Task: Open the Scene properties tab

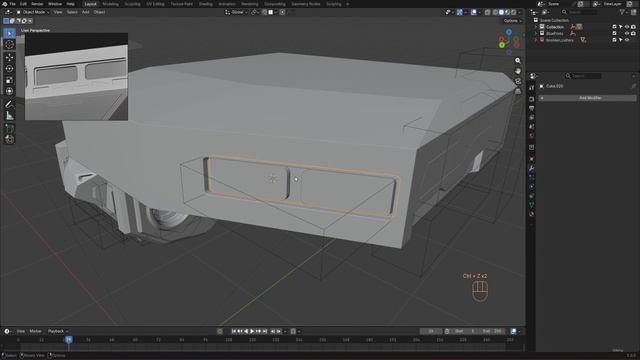Action: pos(531,127)
